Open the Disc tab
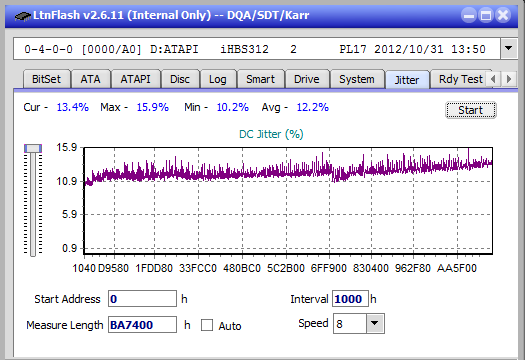Viewport: 525px width, 360px height. (x=180, y=79)
